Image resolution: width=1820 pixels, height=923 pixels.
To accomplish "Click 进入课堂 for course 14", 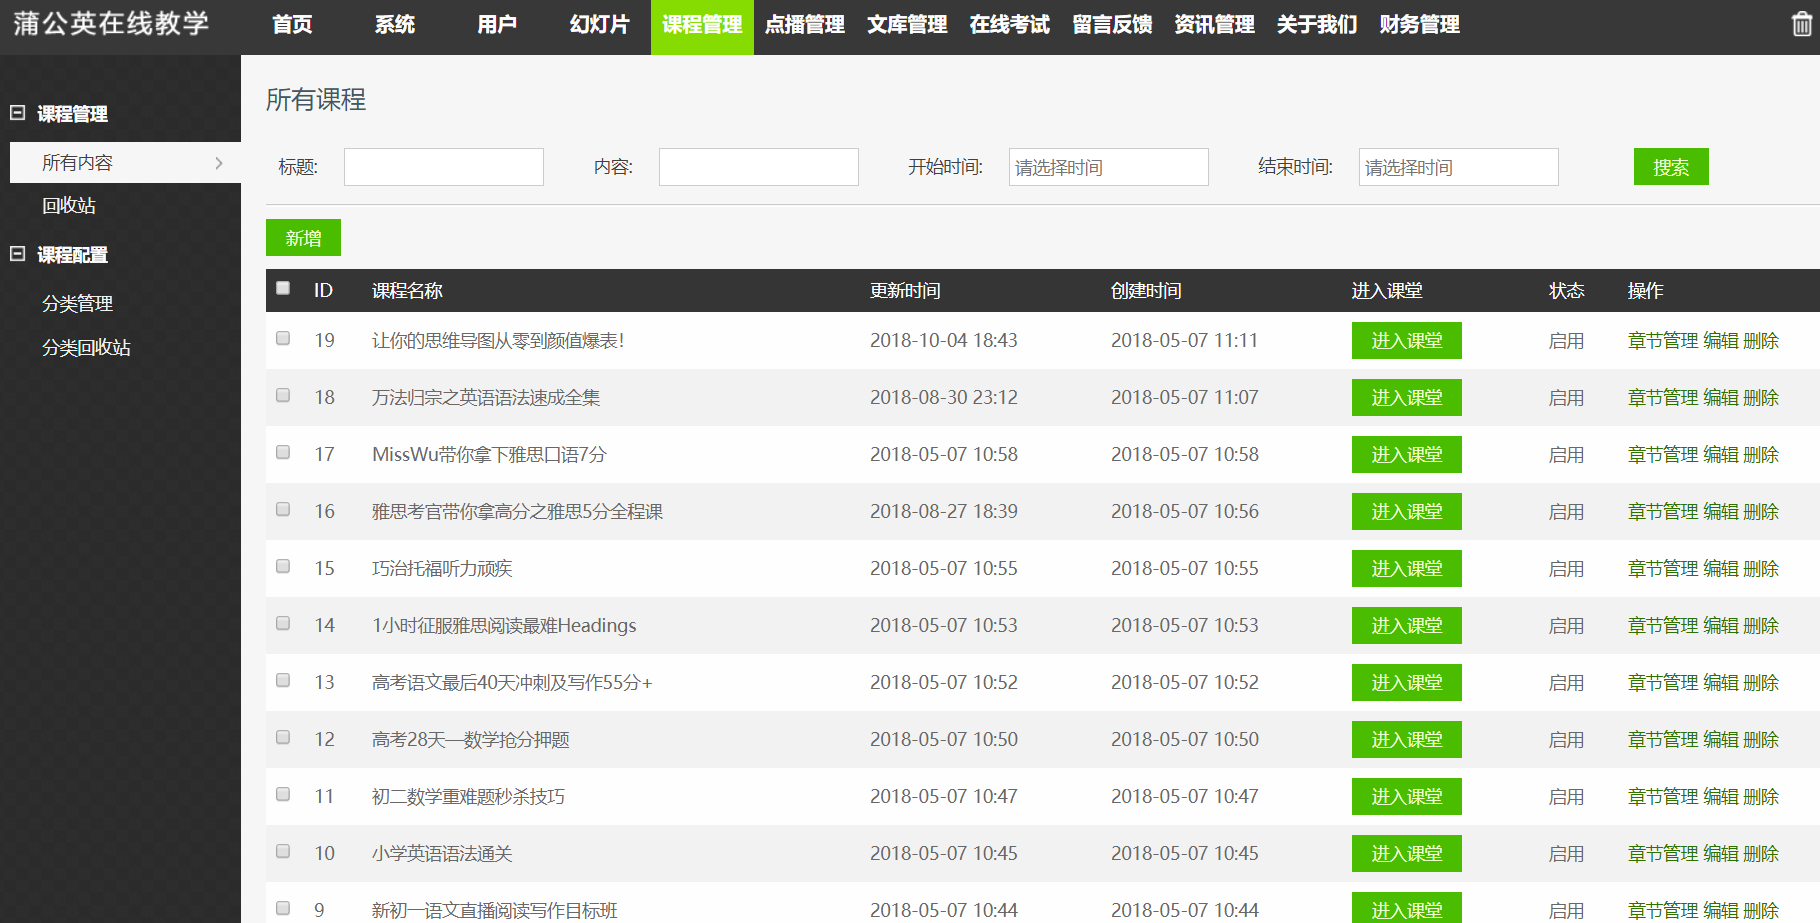I will click(1407, 625).
